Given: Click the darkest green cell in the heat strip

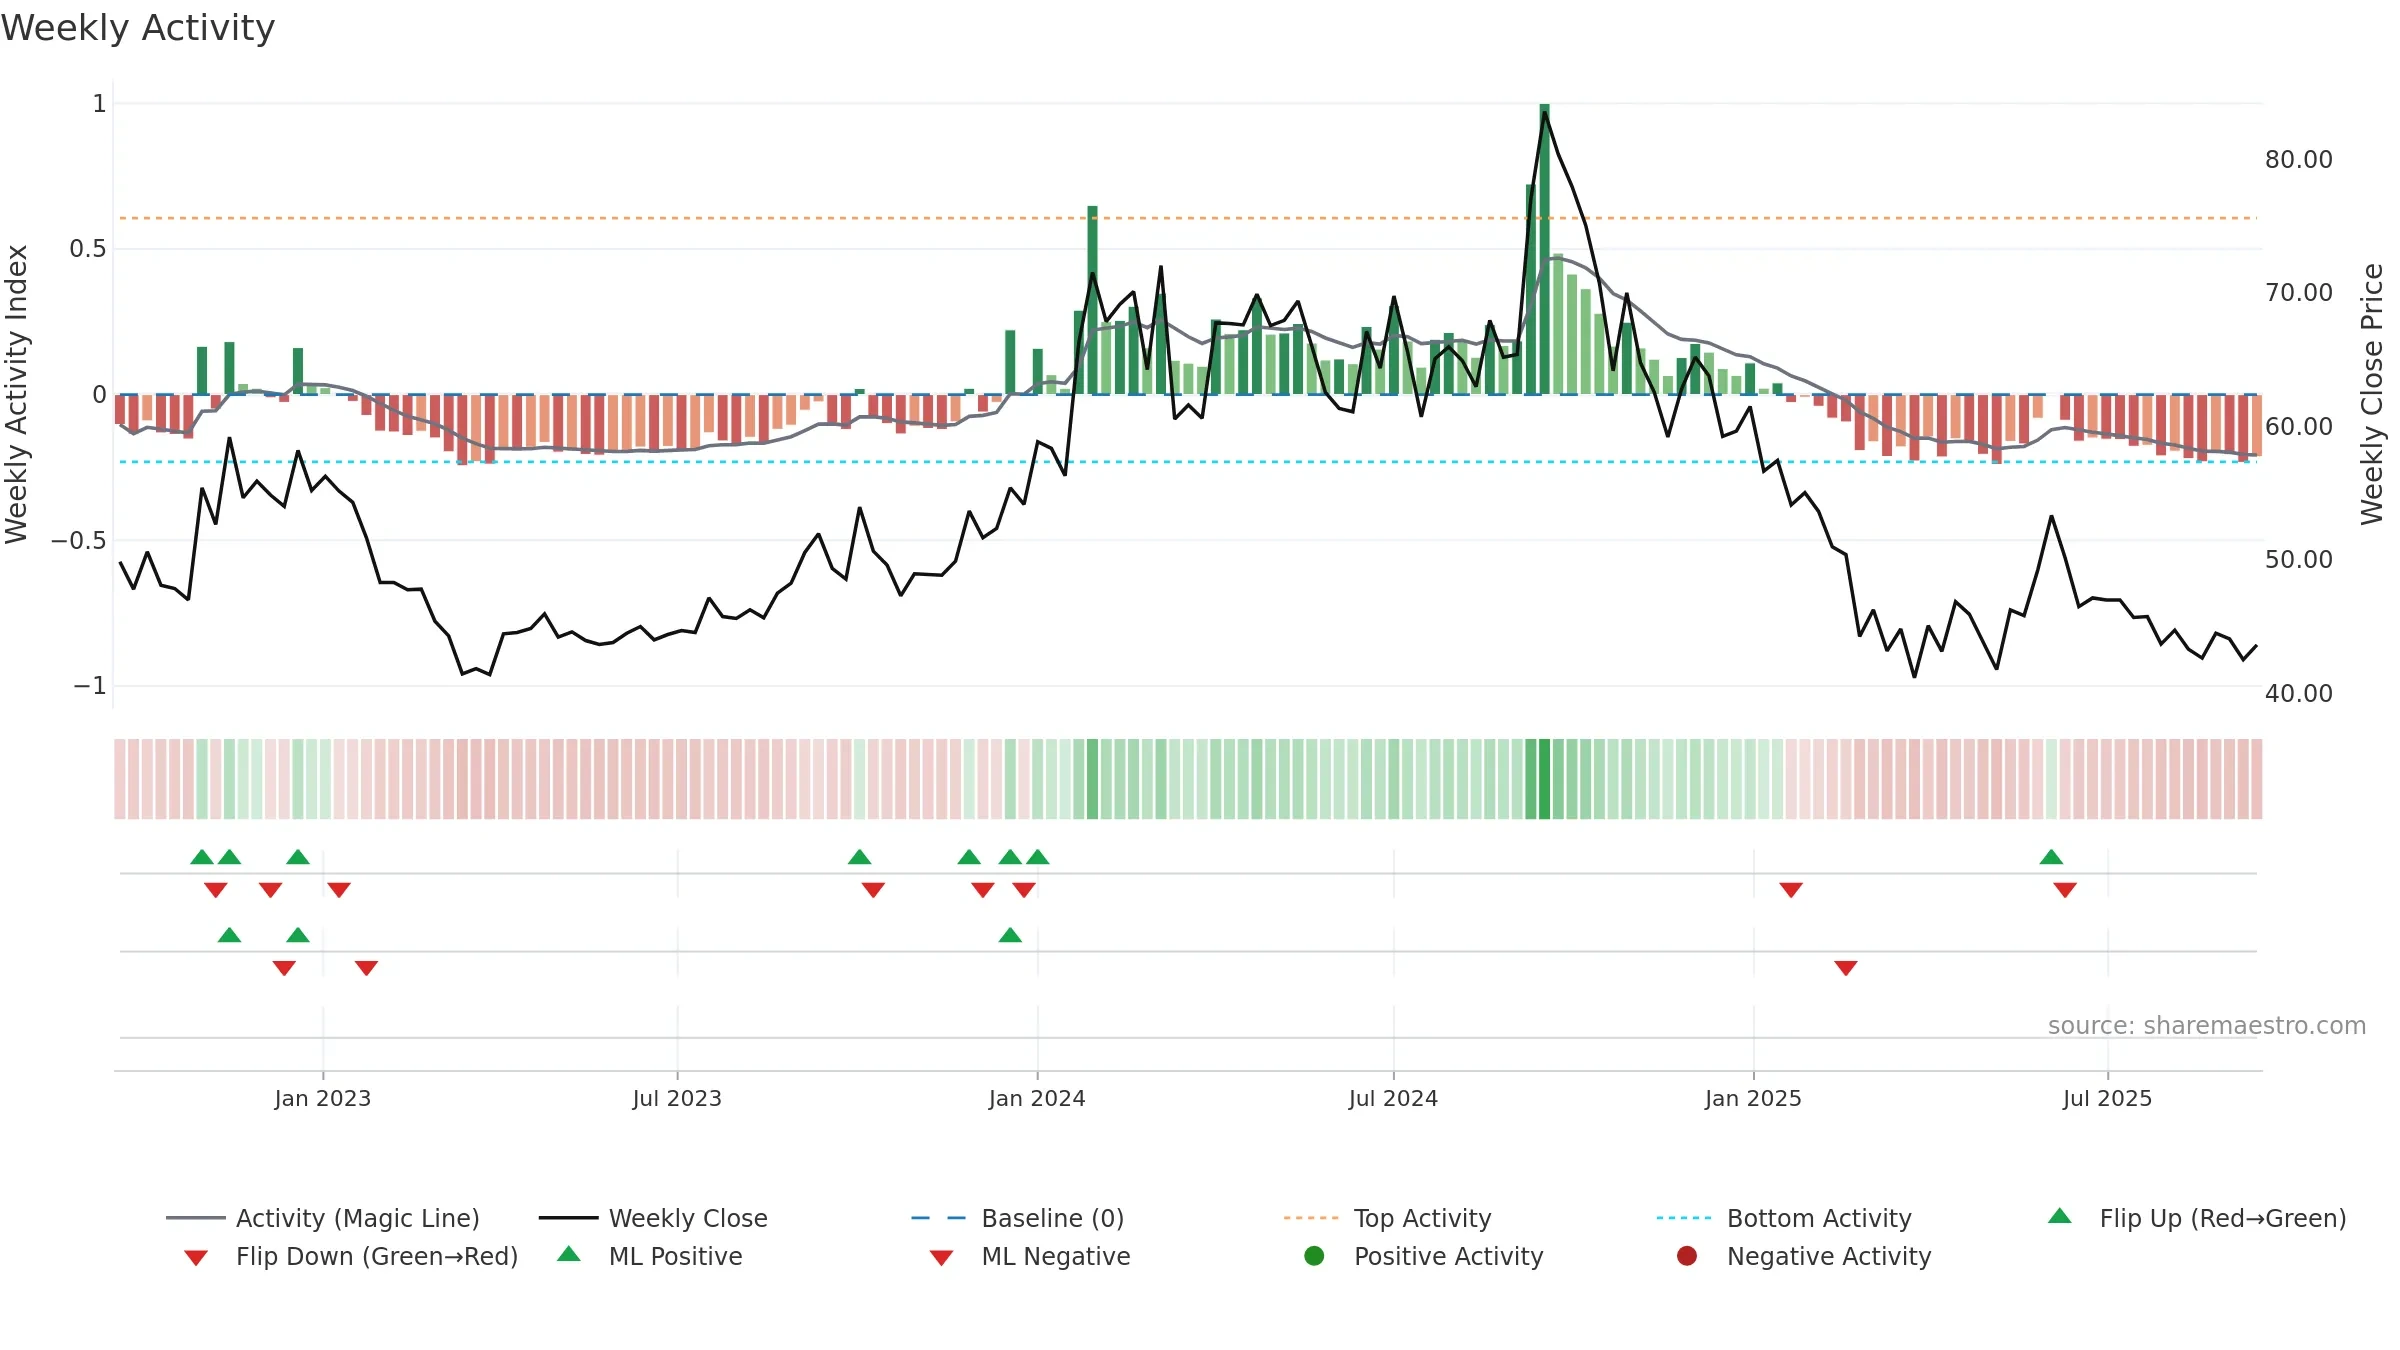Looking at the screenshot, I should 1545,779.
